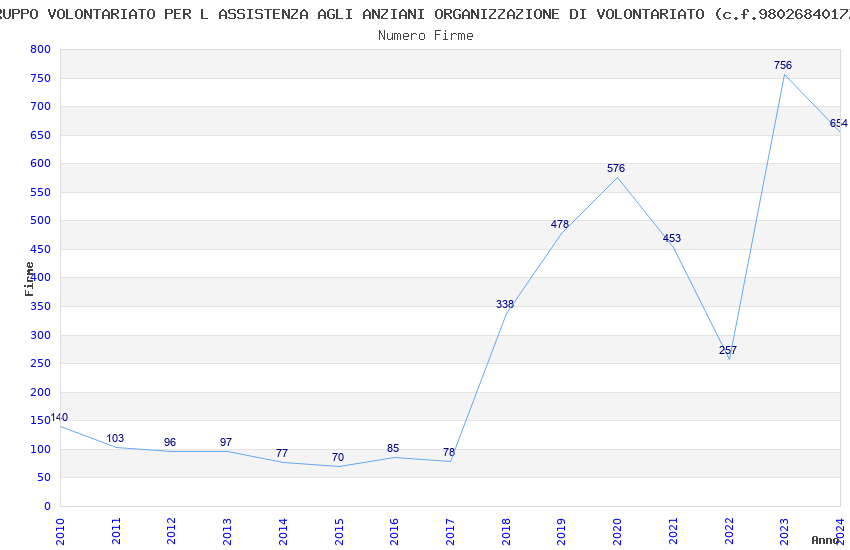Click the 453 data label for 2021
Image resolution: width=850 pixels, height=550 pixels.
click(x=672, y=238)
